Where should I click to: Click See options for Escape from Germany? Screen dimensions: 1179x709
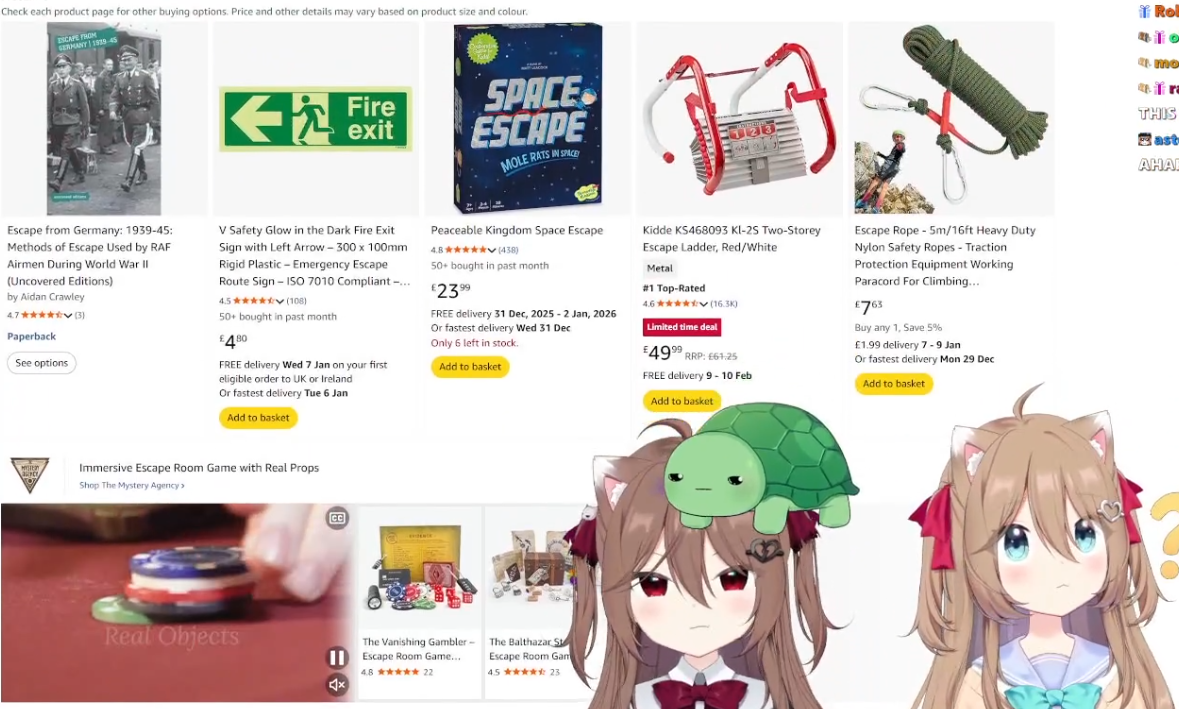41,362
